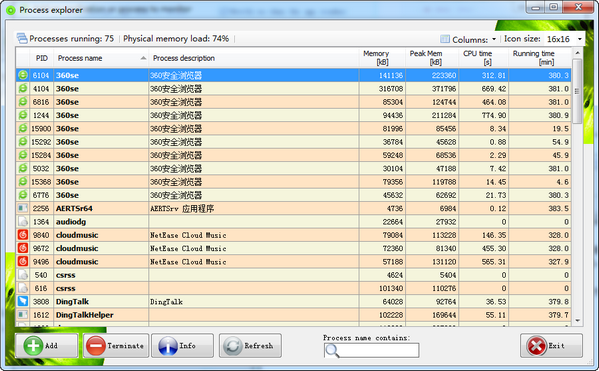Click the AERTSr64 process icon
599x371 pixels.
click(23, 208)
